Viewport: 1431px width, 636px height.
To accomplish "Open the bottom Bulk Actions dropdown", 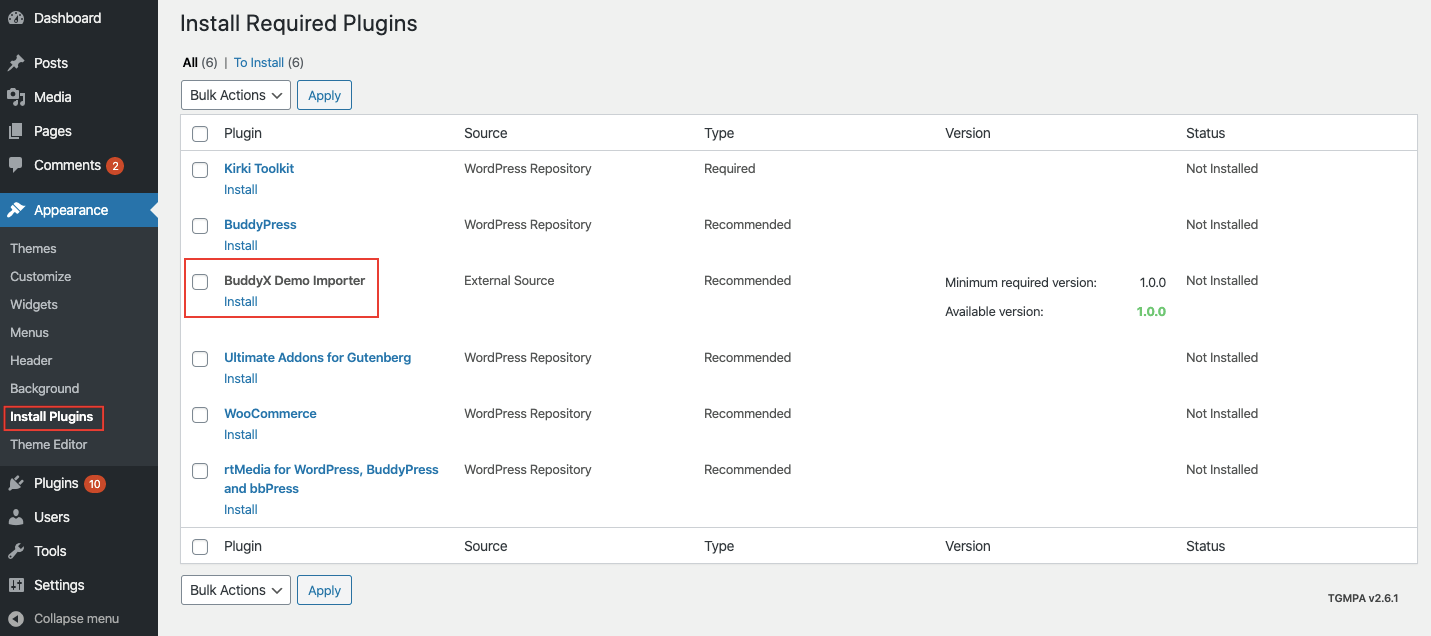I will pos(236,590).
